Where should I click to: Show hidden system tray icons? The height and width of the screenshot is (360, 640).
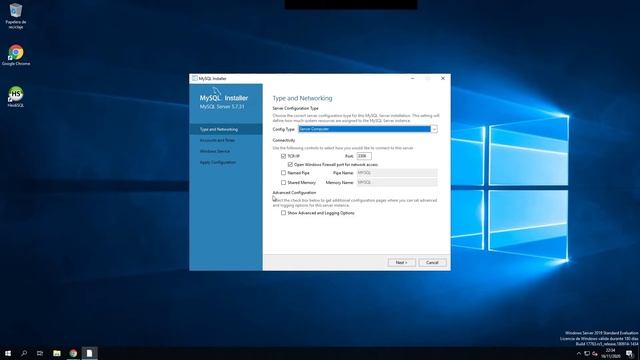click(578, 353)
